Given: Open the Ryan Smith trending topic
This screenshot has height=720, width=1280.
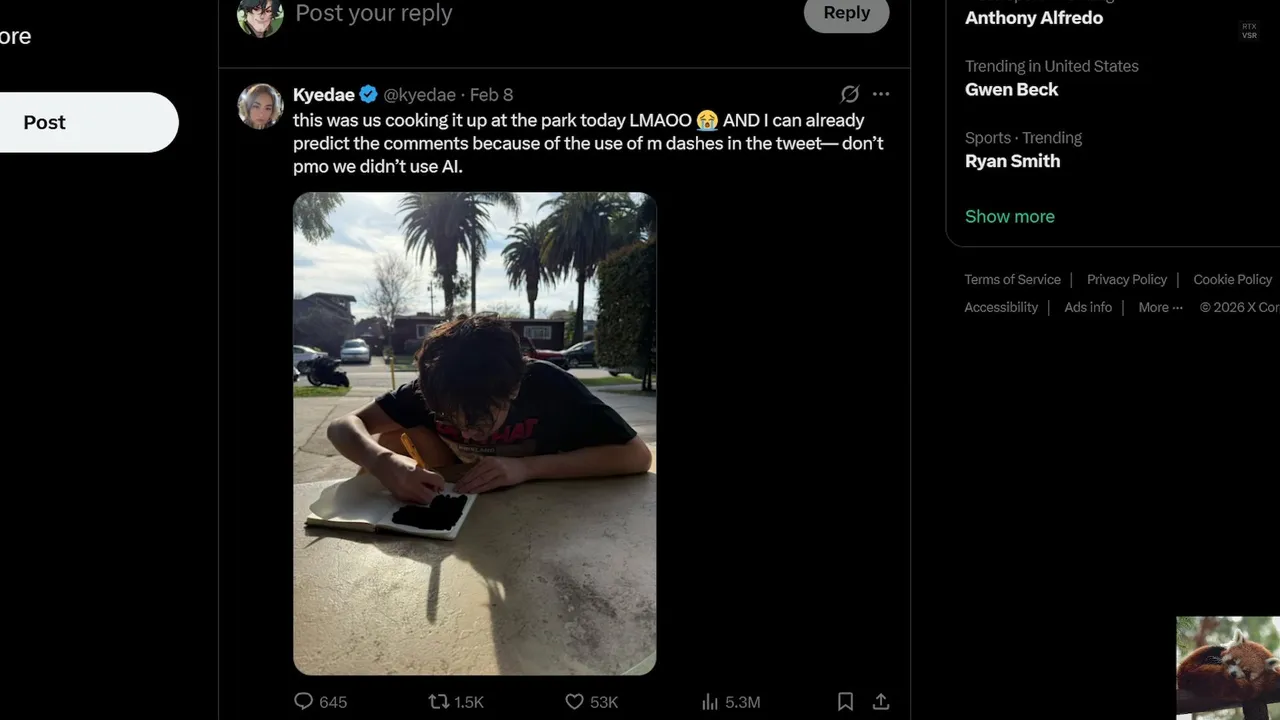Looking at the screenshot, I should point(1012,161).
